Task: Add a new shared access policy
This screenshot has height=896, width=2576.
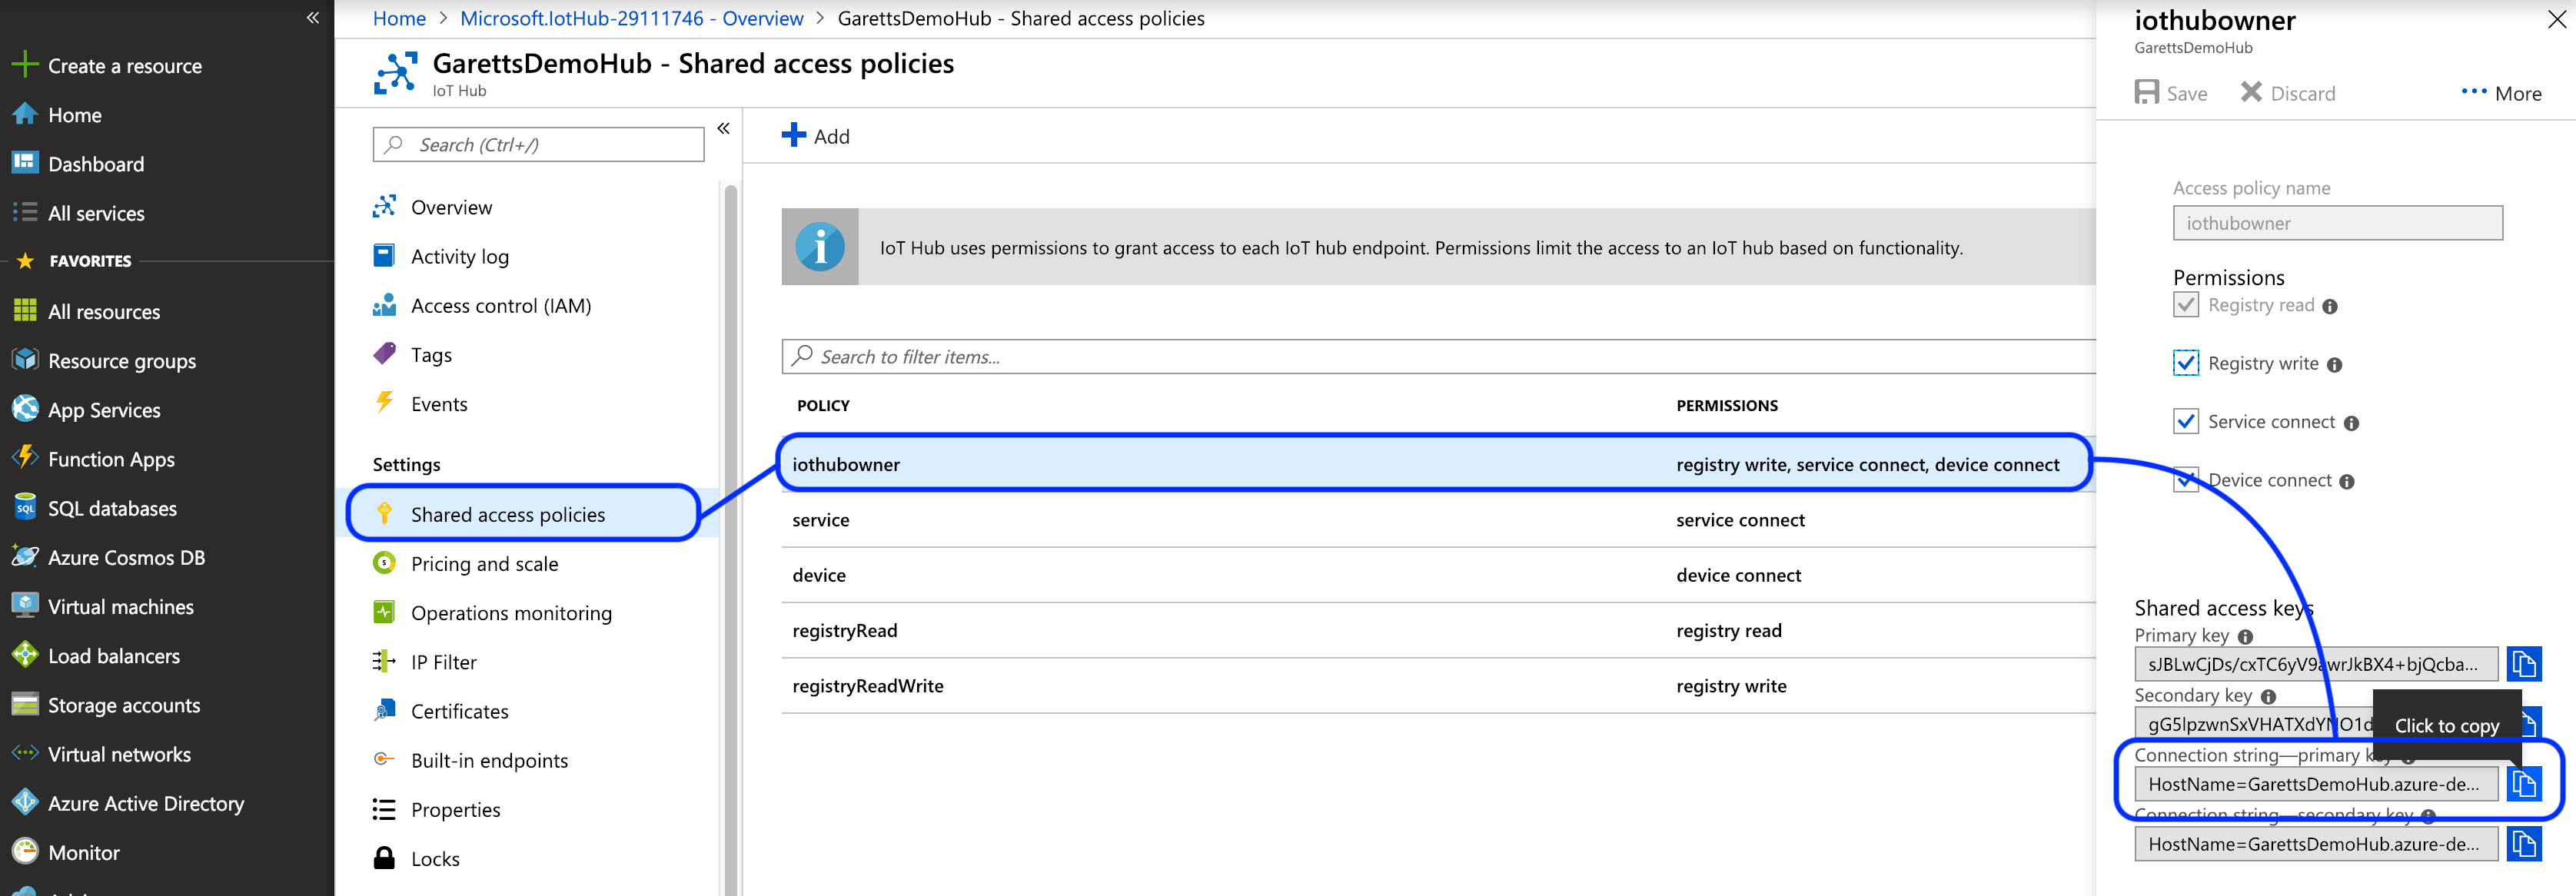Action: (x=815, y=135)
